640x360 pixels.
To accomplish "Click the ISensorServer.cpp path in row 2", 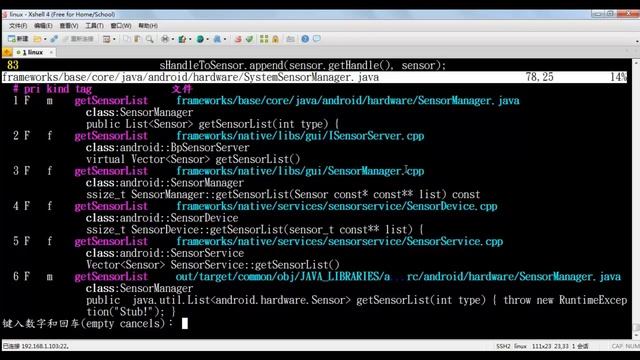I will pyautogui.click(x=300, y=136).
